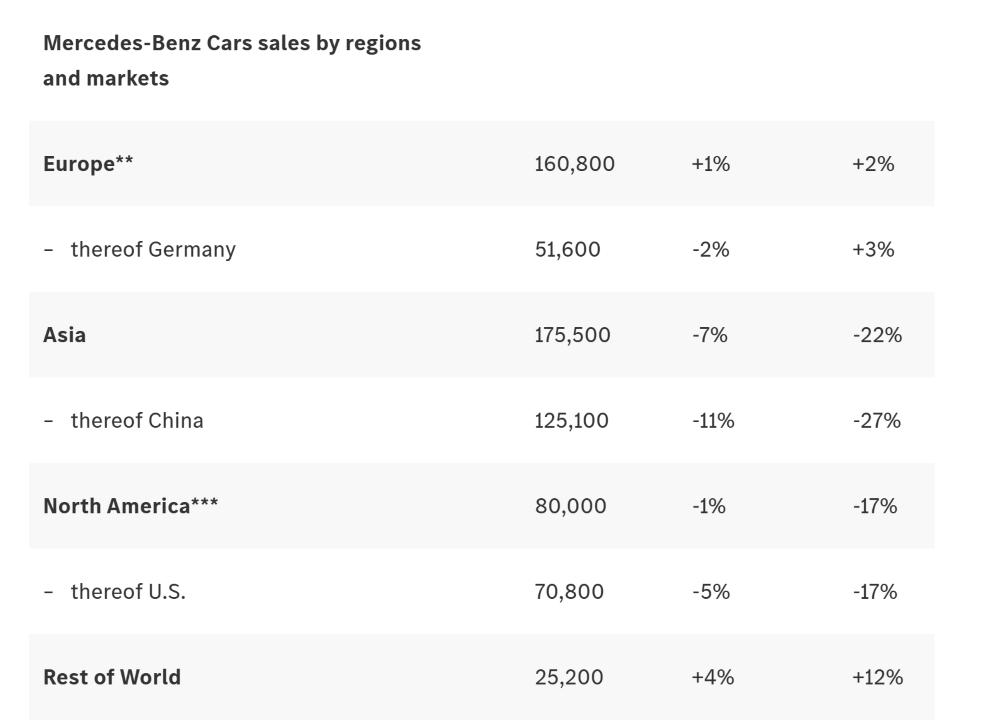
Task: Select the thereof China row label
Action: [x=136, y=420]
